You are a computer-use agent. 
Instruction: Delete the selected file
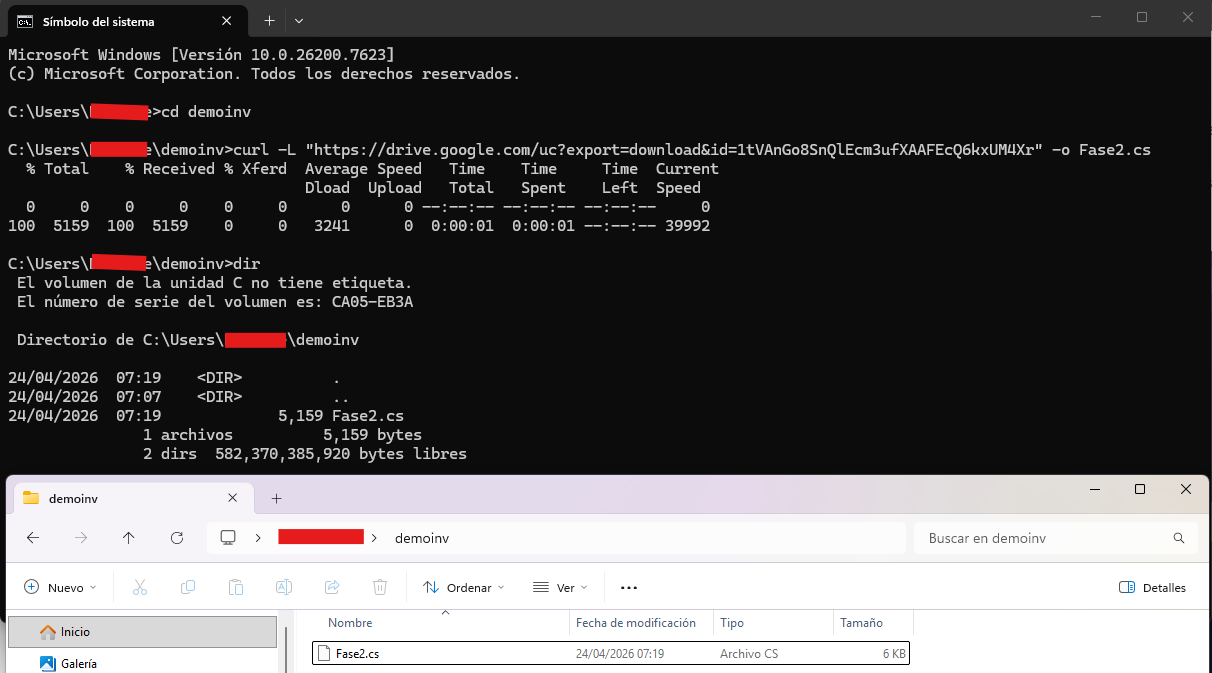[380, 587]
